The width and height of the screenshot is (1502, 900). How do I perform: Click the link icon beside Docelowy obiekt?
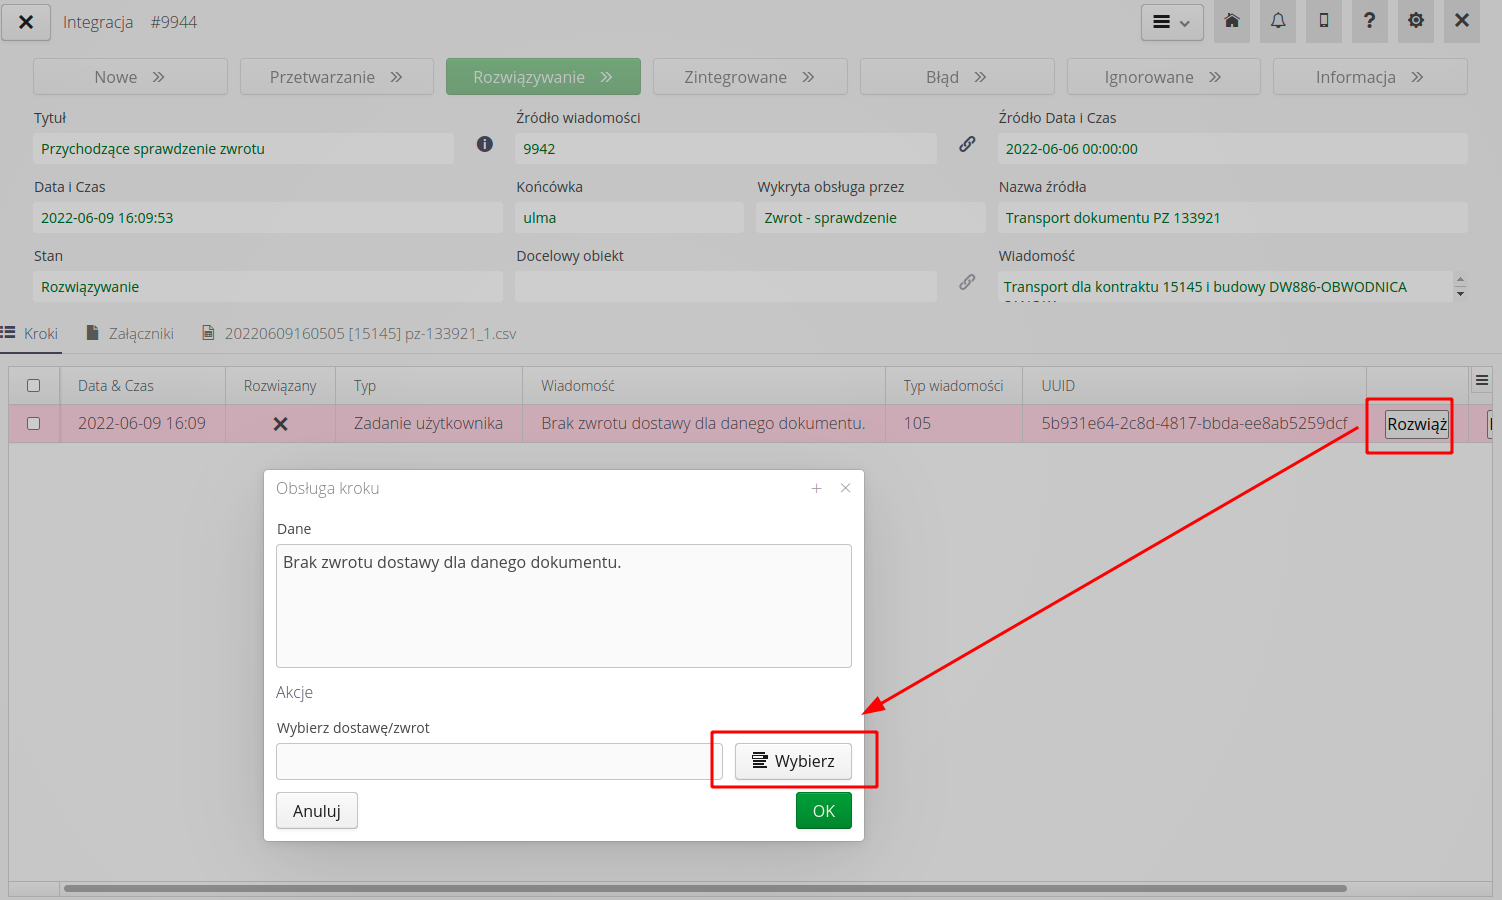[x=967, y=281]
